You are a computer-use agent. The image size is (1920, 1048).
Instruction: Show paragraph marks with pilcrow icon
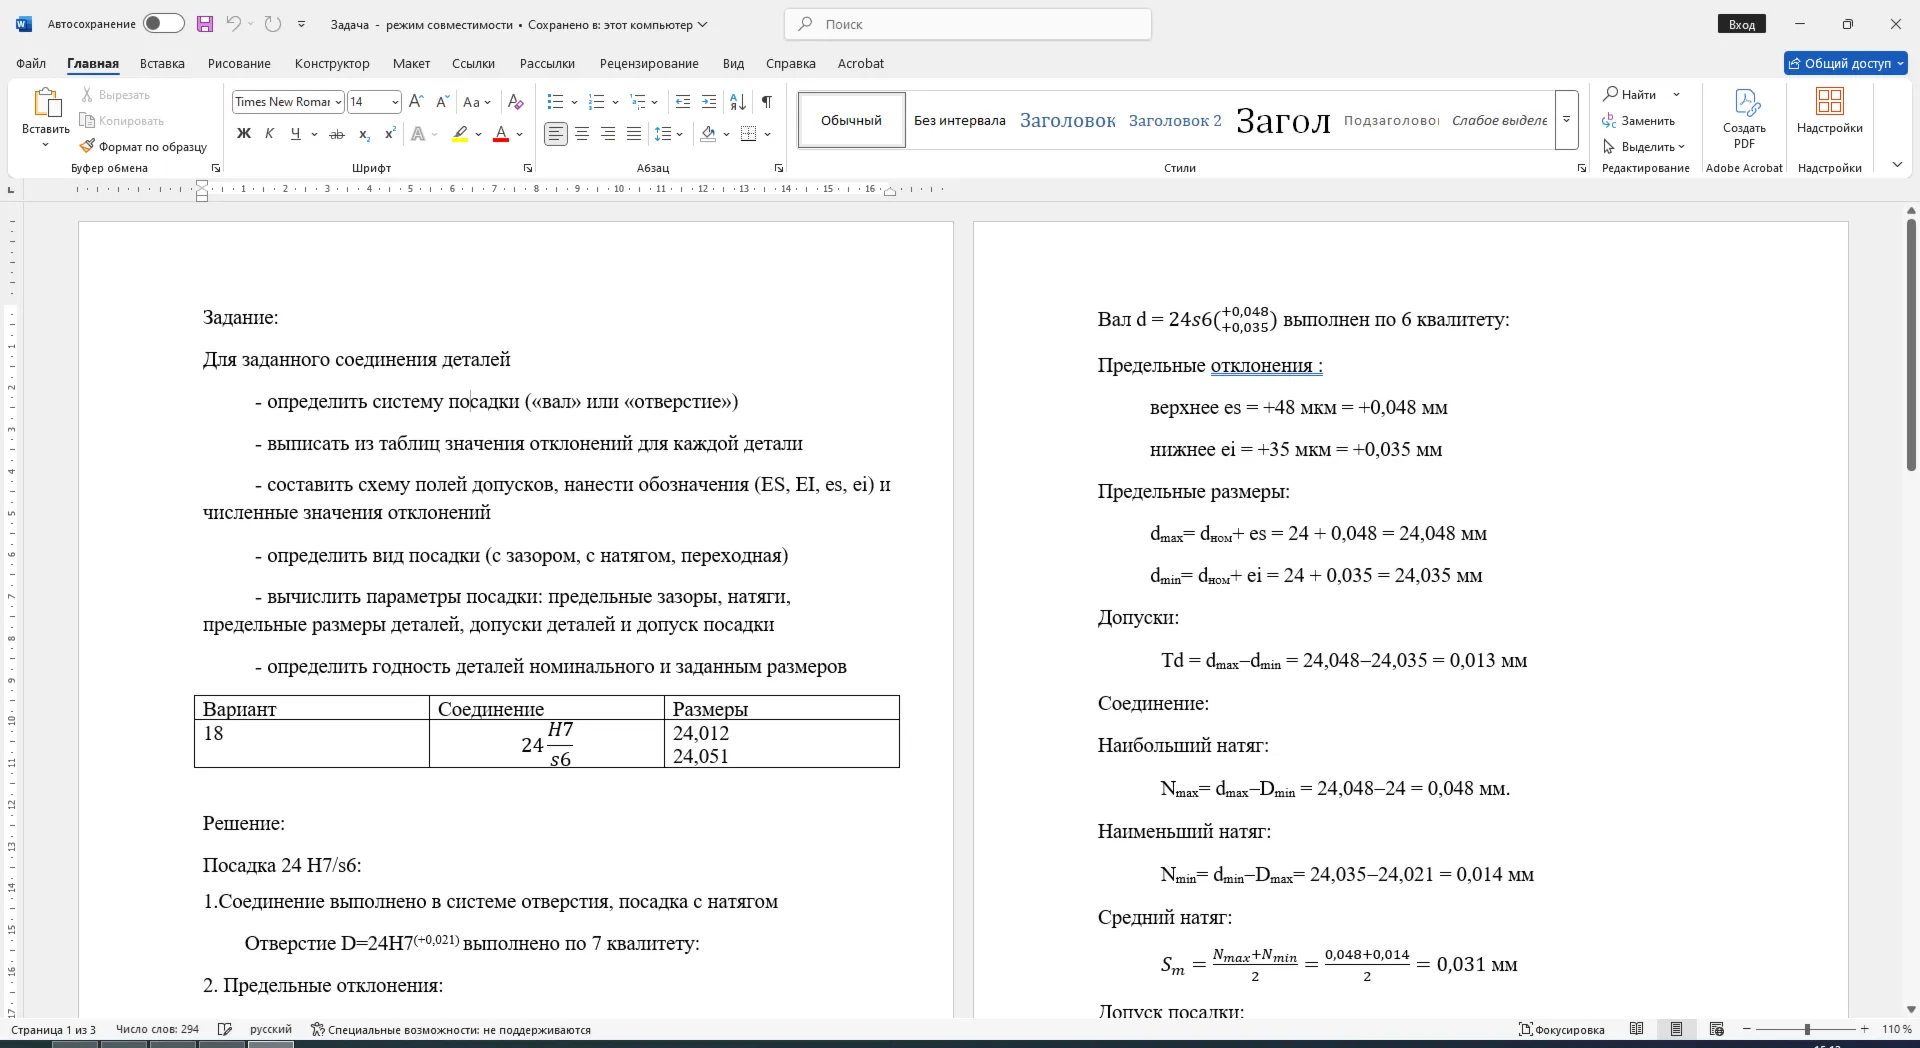click(767, 102)
